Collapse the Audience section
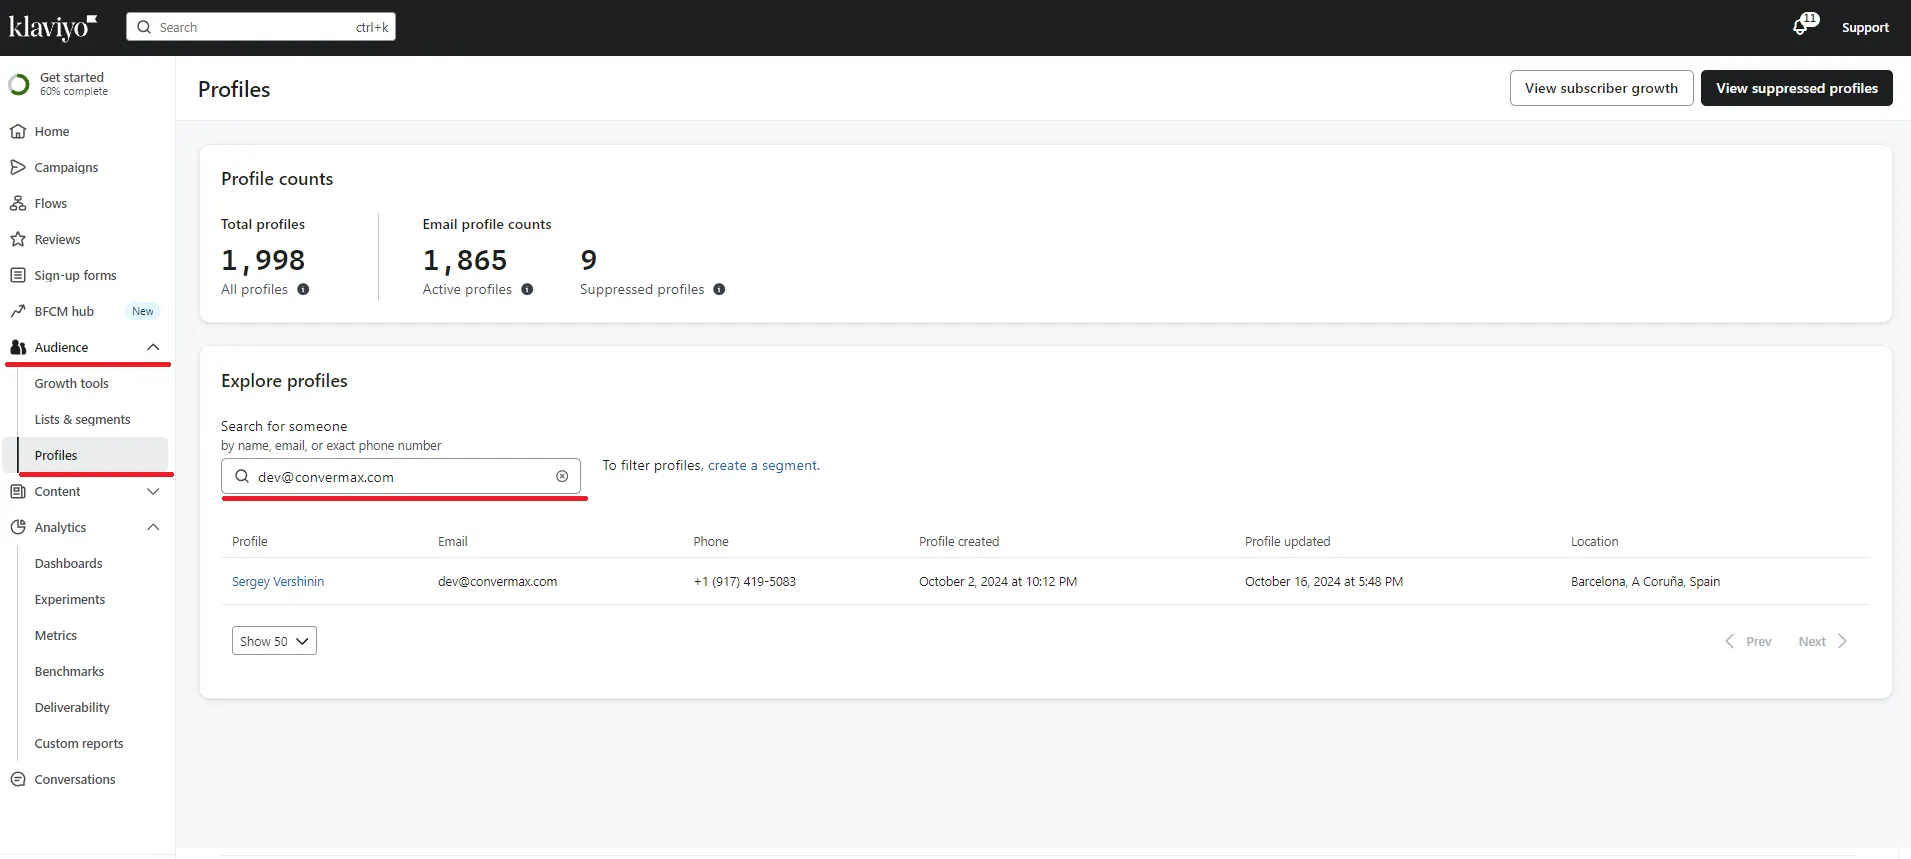 153,348
